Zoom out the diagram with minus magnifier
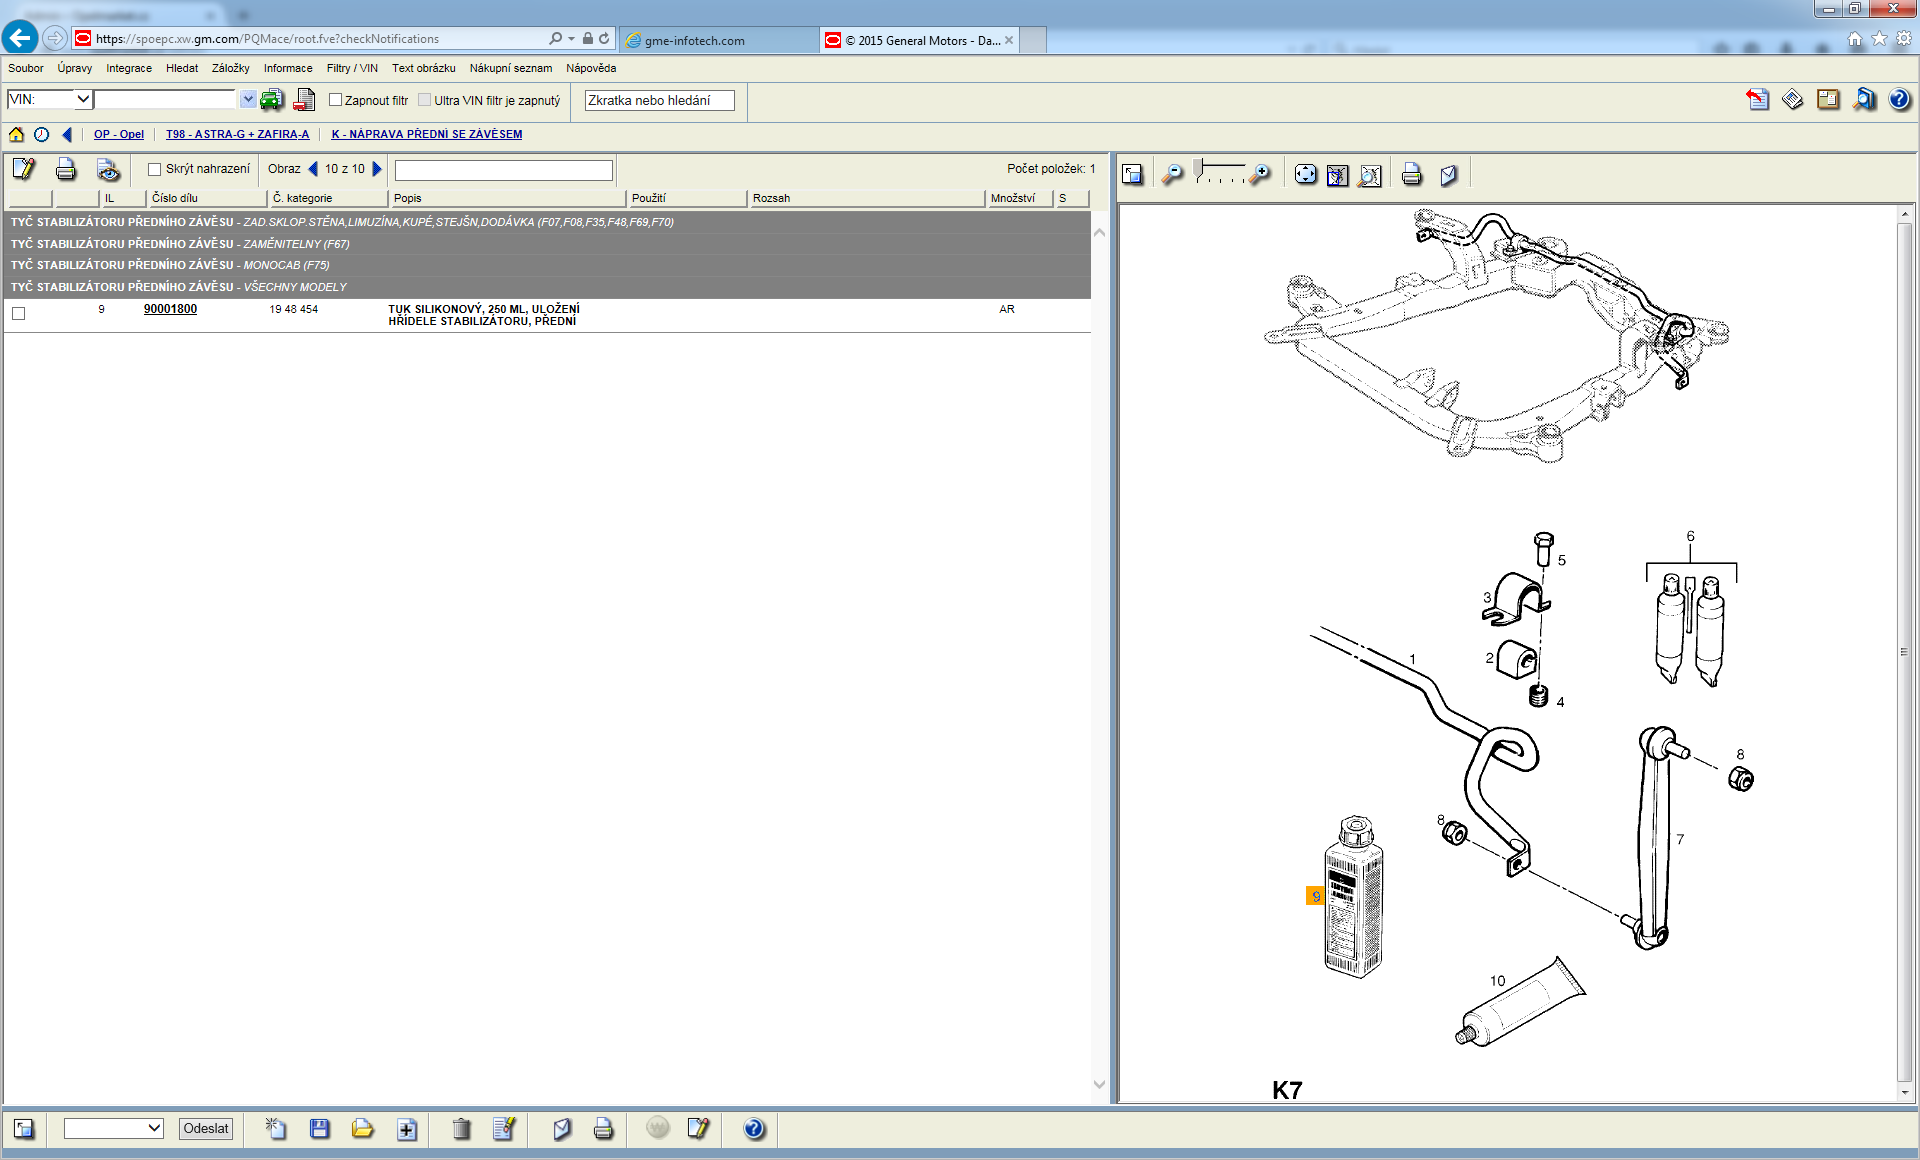 [1173, 175]
